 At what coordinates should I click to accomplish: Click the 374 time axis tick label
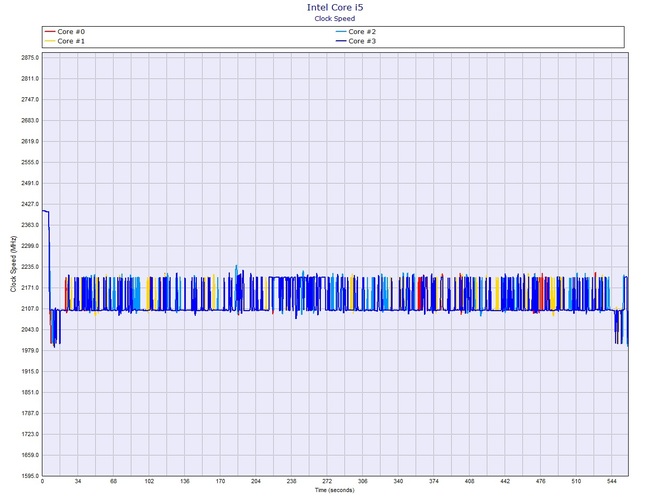[x=434, y=481]
